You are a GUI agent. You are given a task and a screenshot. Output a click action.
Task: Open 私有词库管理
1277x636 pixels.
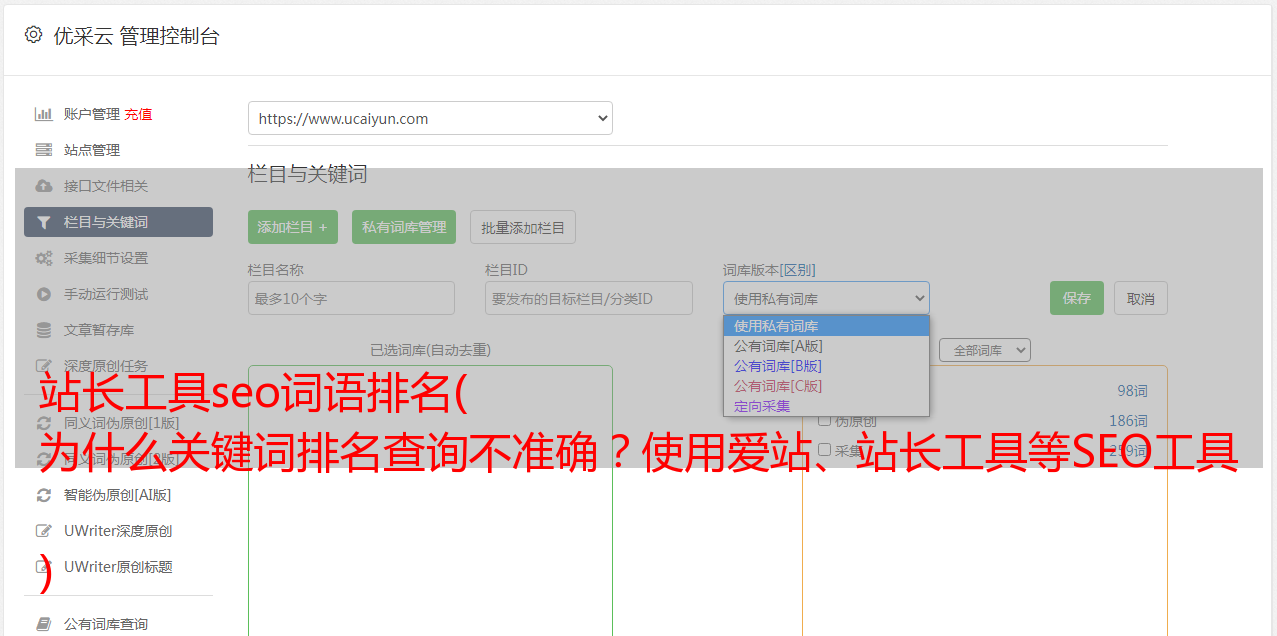pos(404,227)
